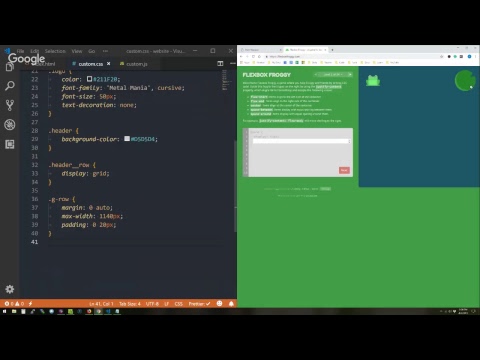
Task: Click the green lily pad
Action: tap(465, 80)
